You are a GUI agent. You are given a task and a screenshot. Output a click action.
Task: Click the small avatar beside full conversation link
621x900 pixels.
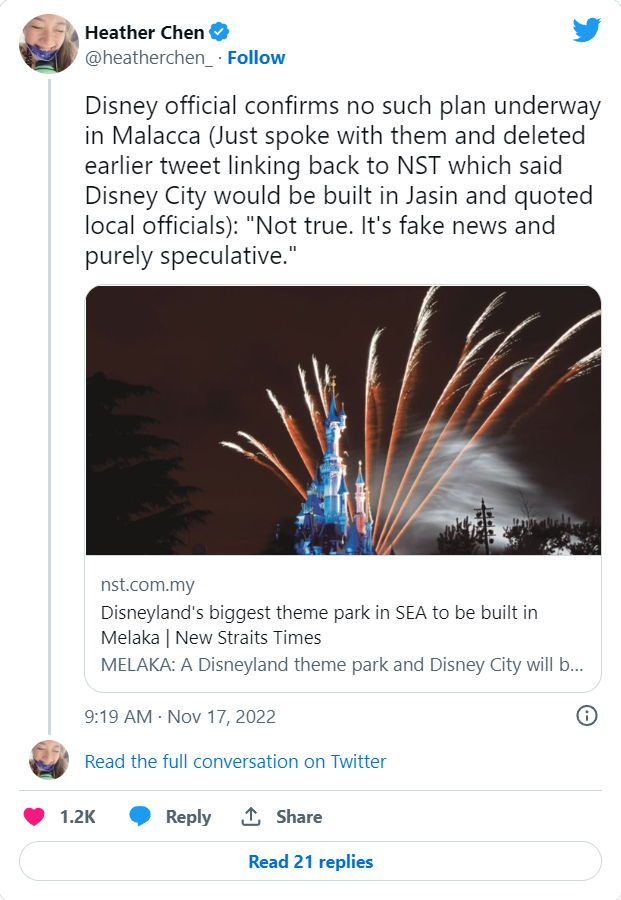click(x=49, y=760)
